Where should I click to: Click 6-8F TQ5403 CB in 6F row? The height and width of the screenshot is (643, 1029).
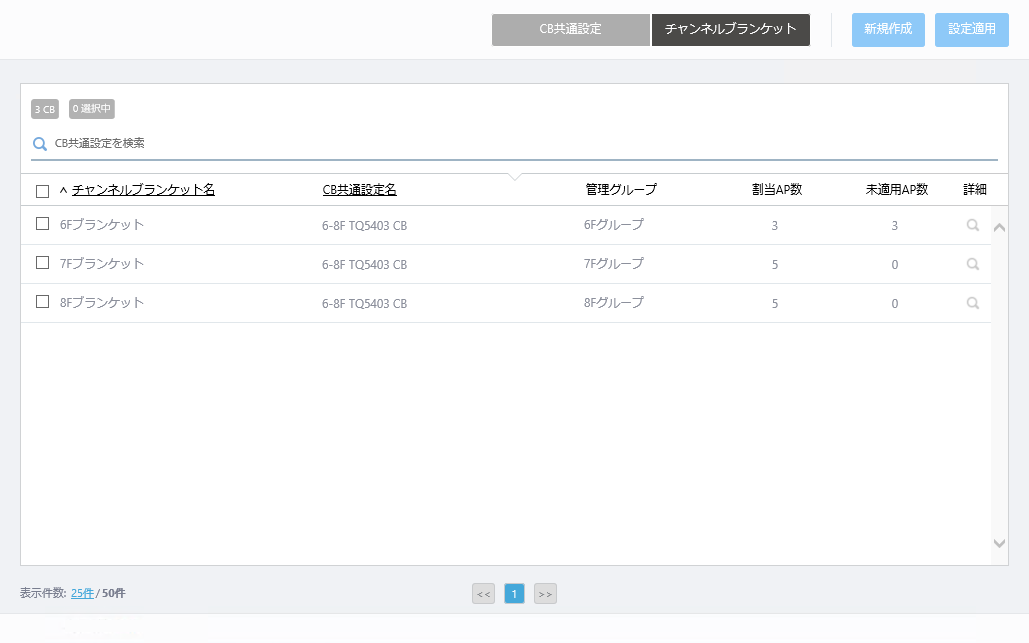364,226
